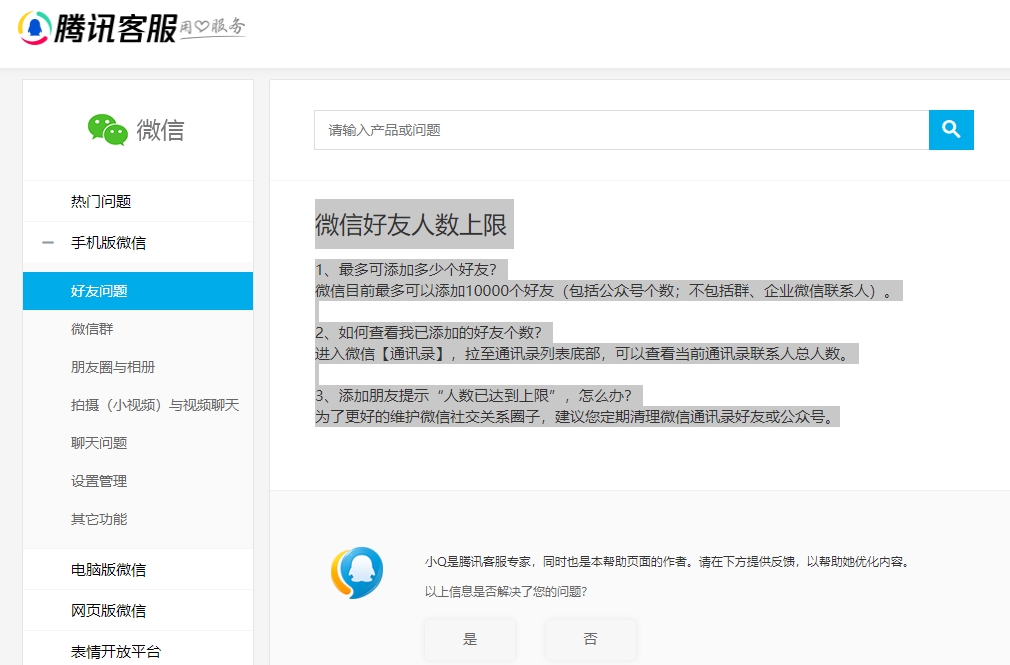Click question 1、最多可添加多少个好友？

click(406, 269)
